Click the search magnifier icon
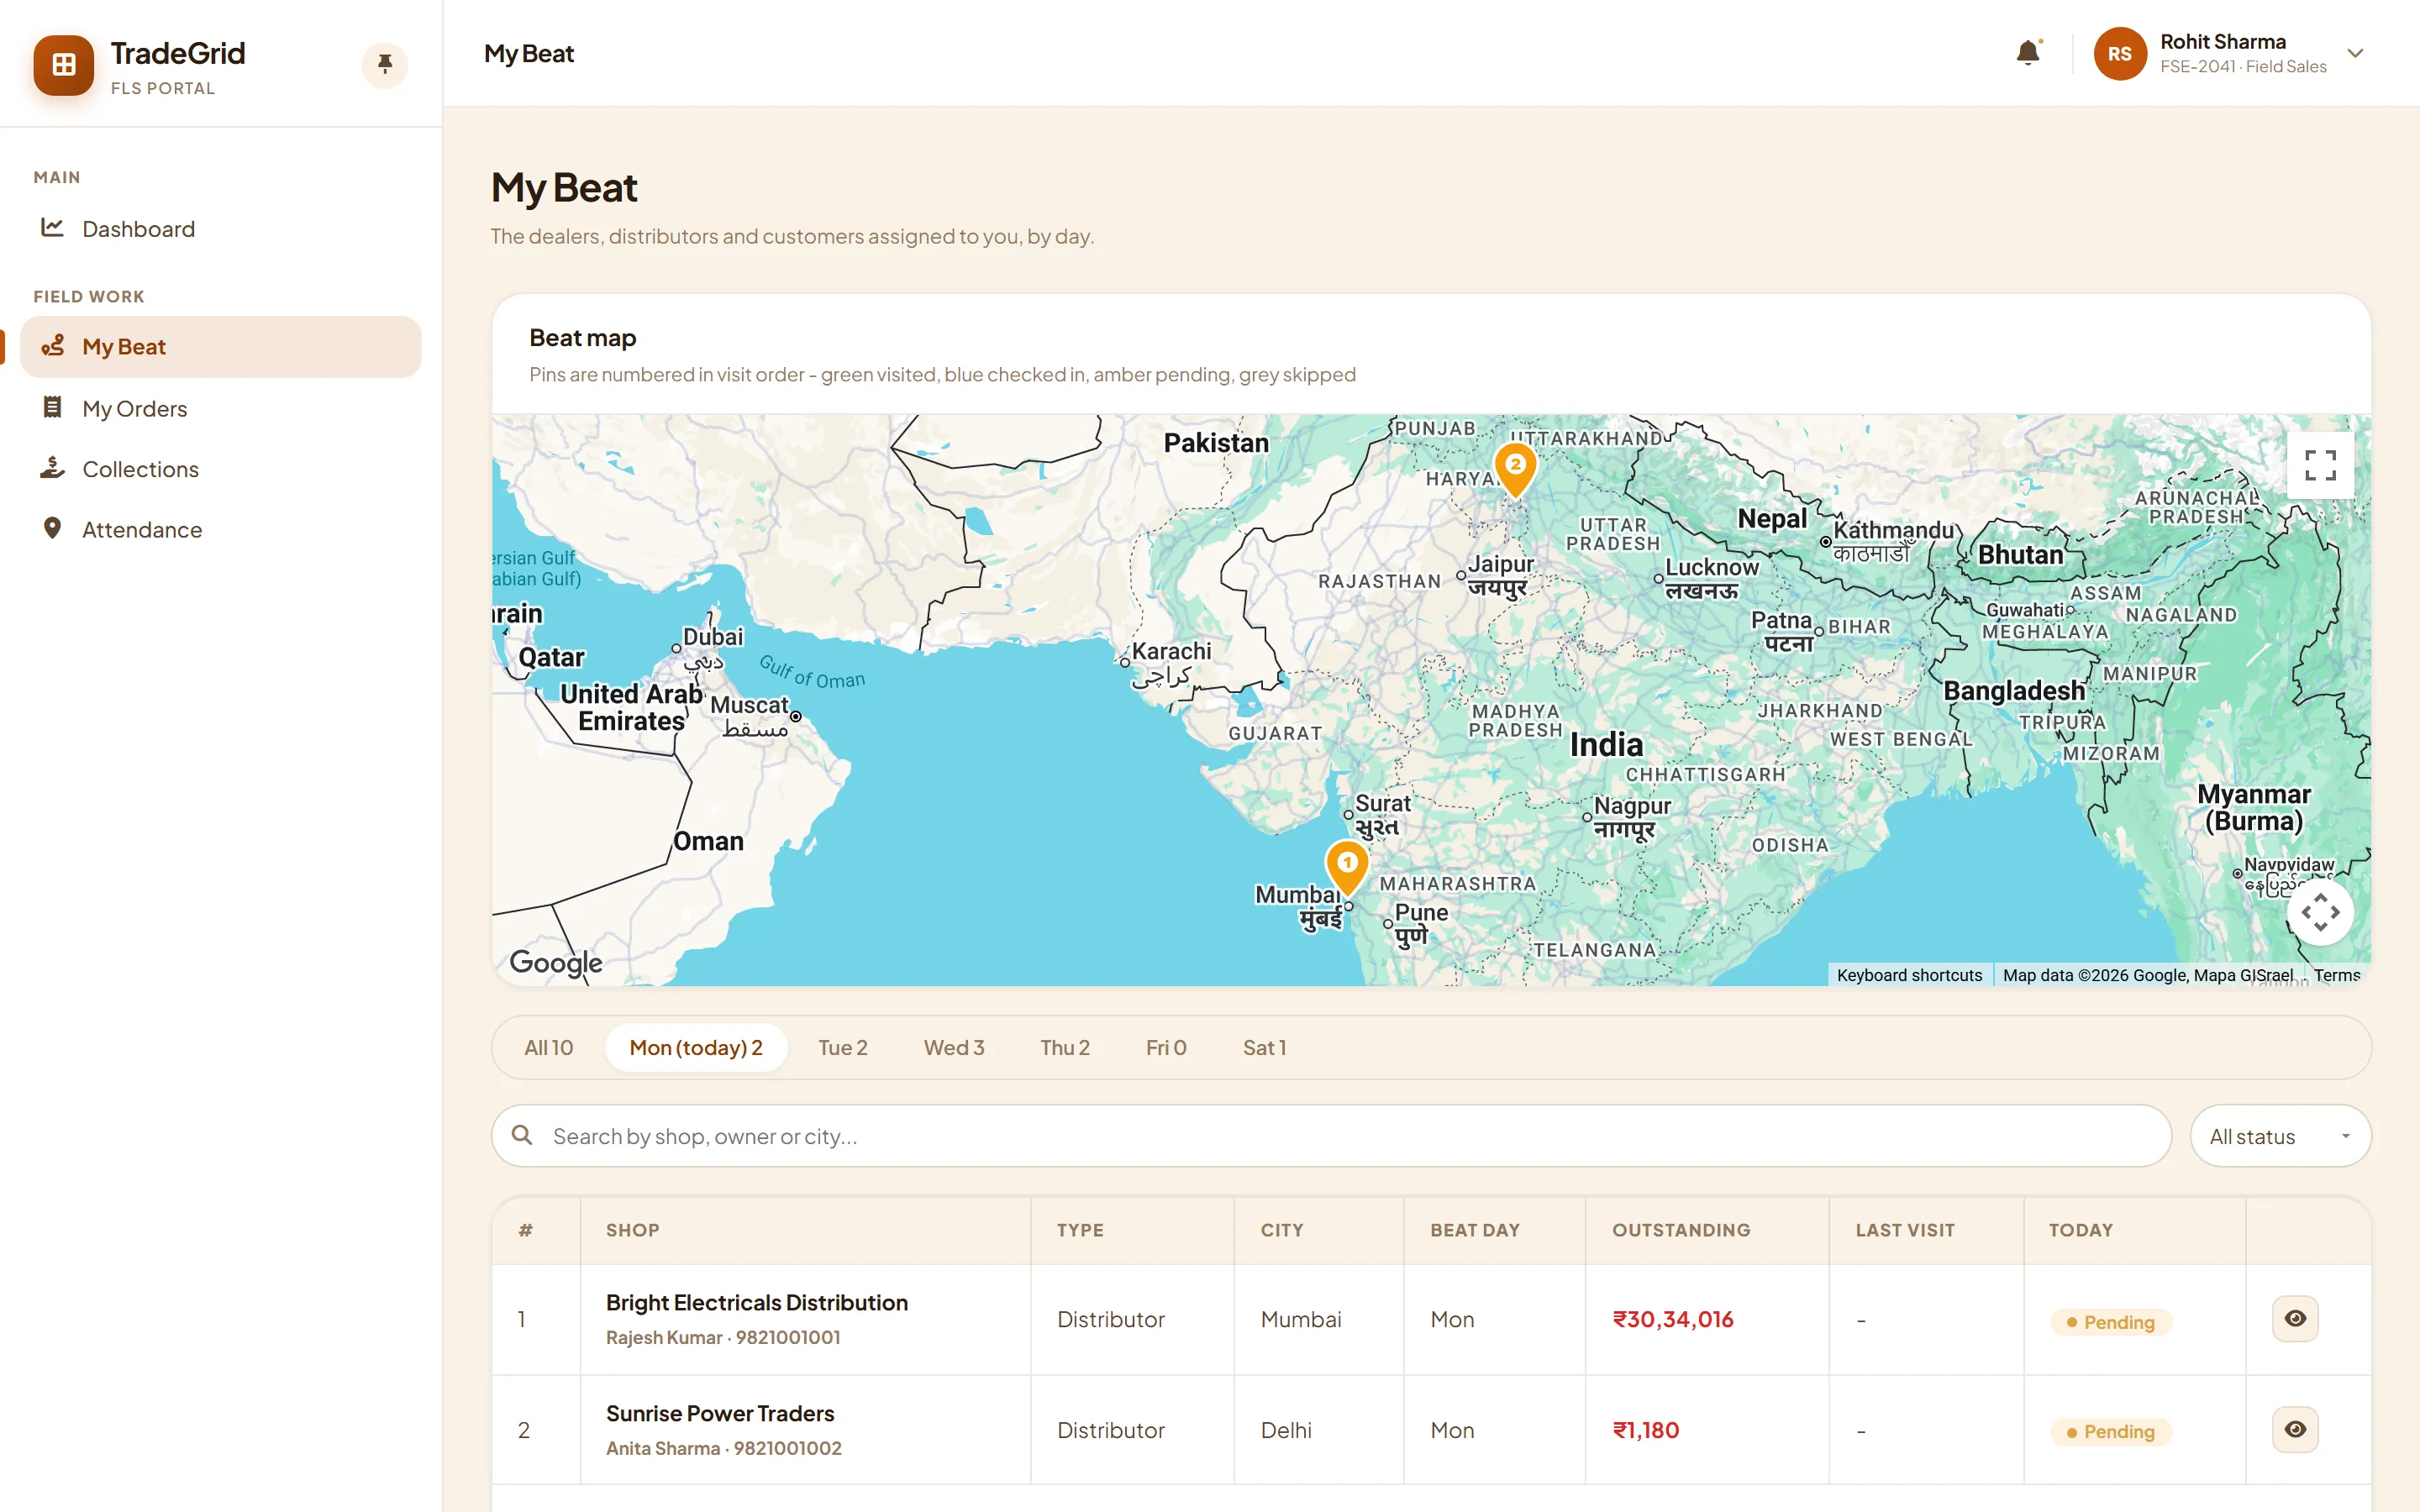2420x1512 pixels. tap(522, 1135)
